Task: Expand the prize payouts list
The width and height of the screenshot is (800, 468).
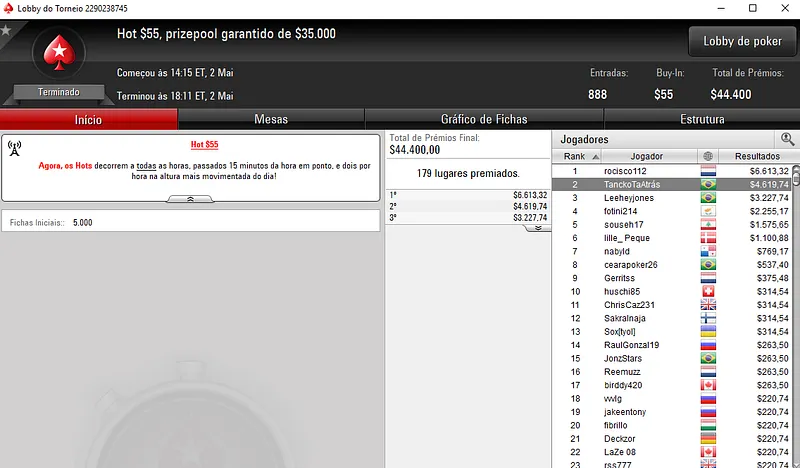Action: click(538, 228)
